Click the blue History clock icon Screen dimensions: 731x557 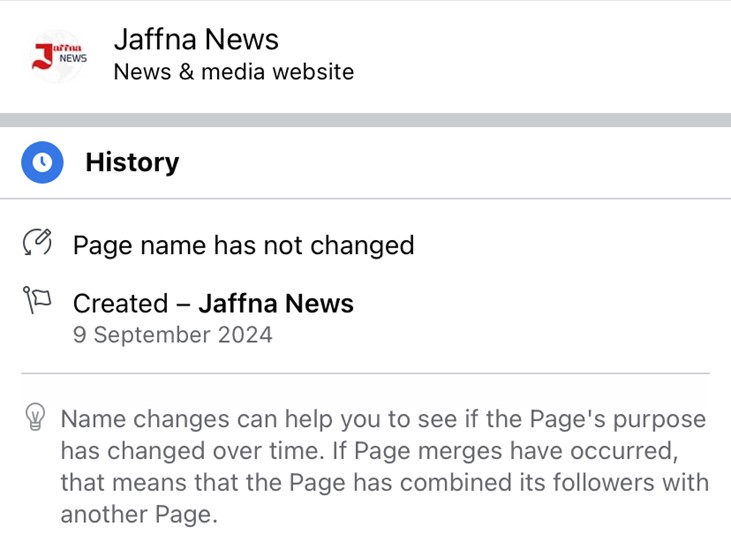pyautogui.click(x=42, y=162)
